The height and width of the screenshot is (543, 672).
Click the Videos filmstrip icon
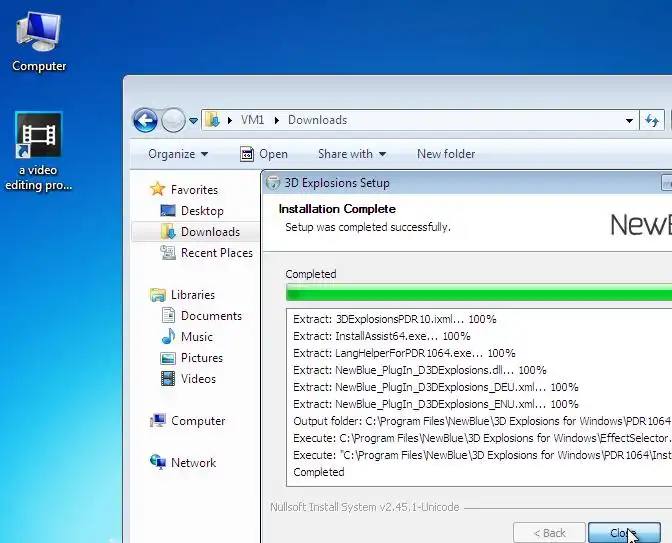coord(168,379)
